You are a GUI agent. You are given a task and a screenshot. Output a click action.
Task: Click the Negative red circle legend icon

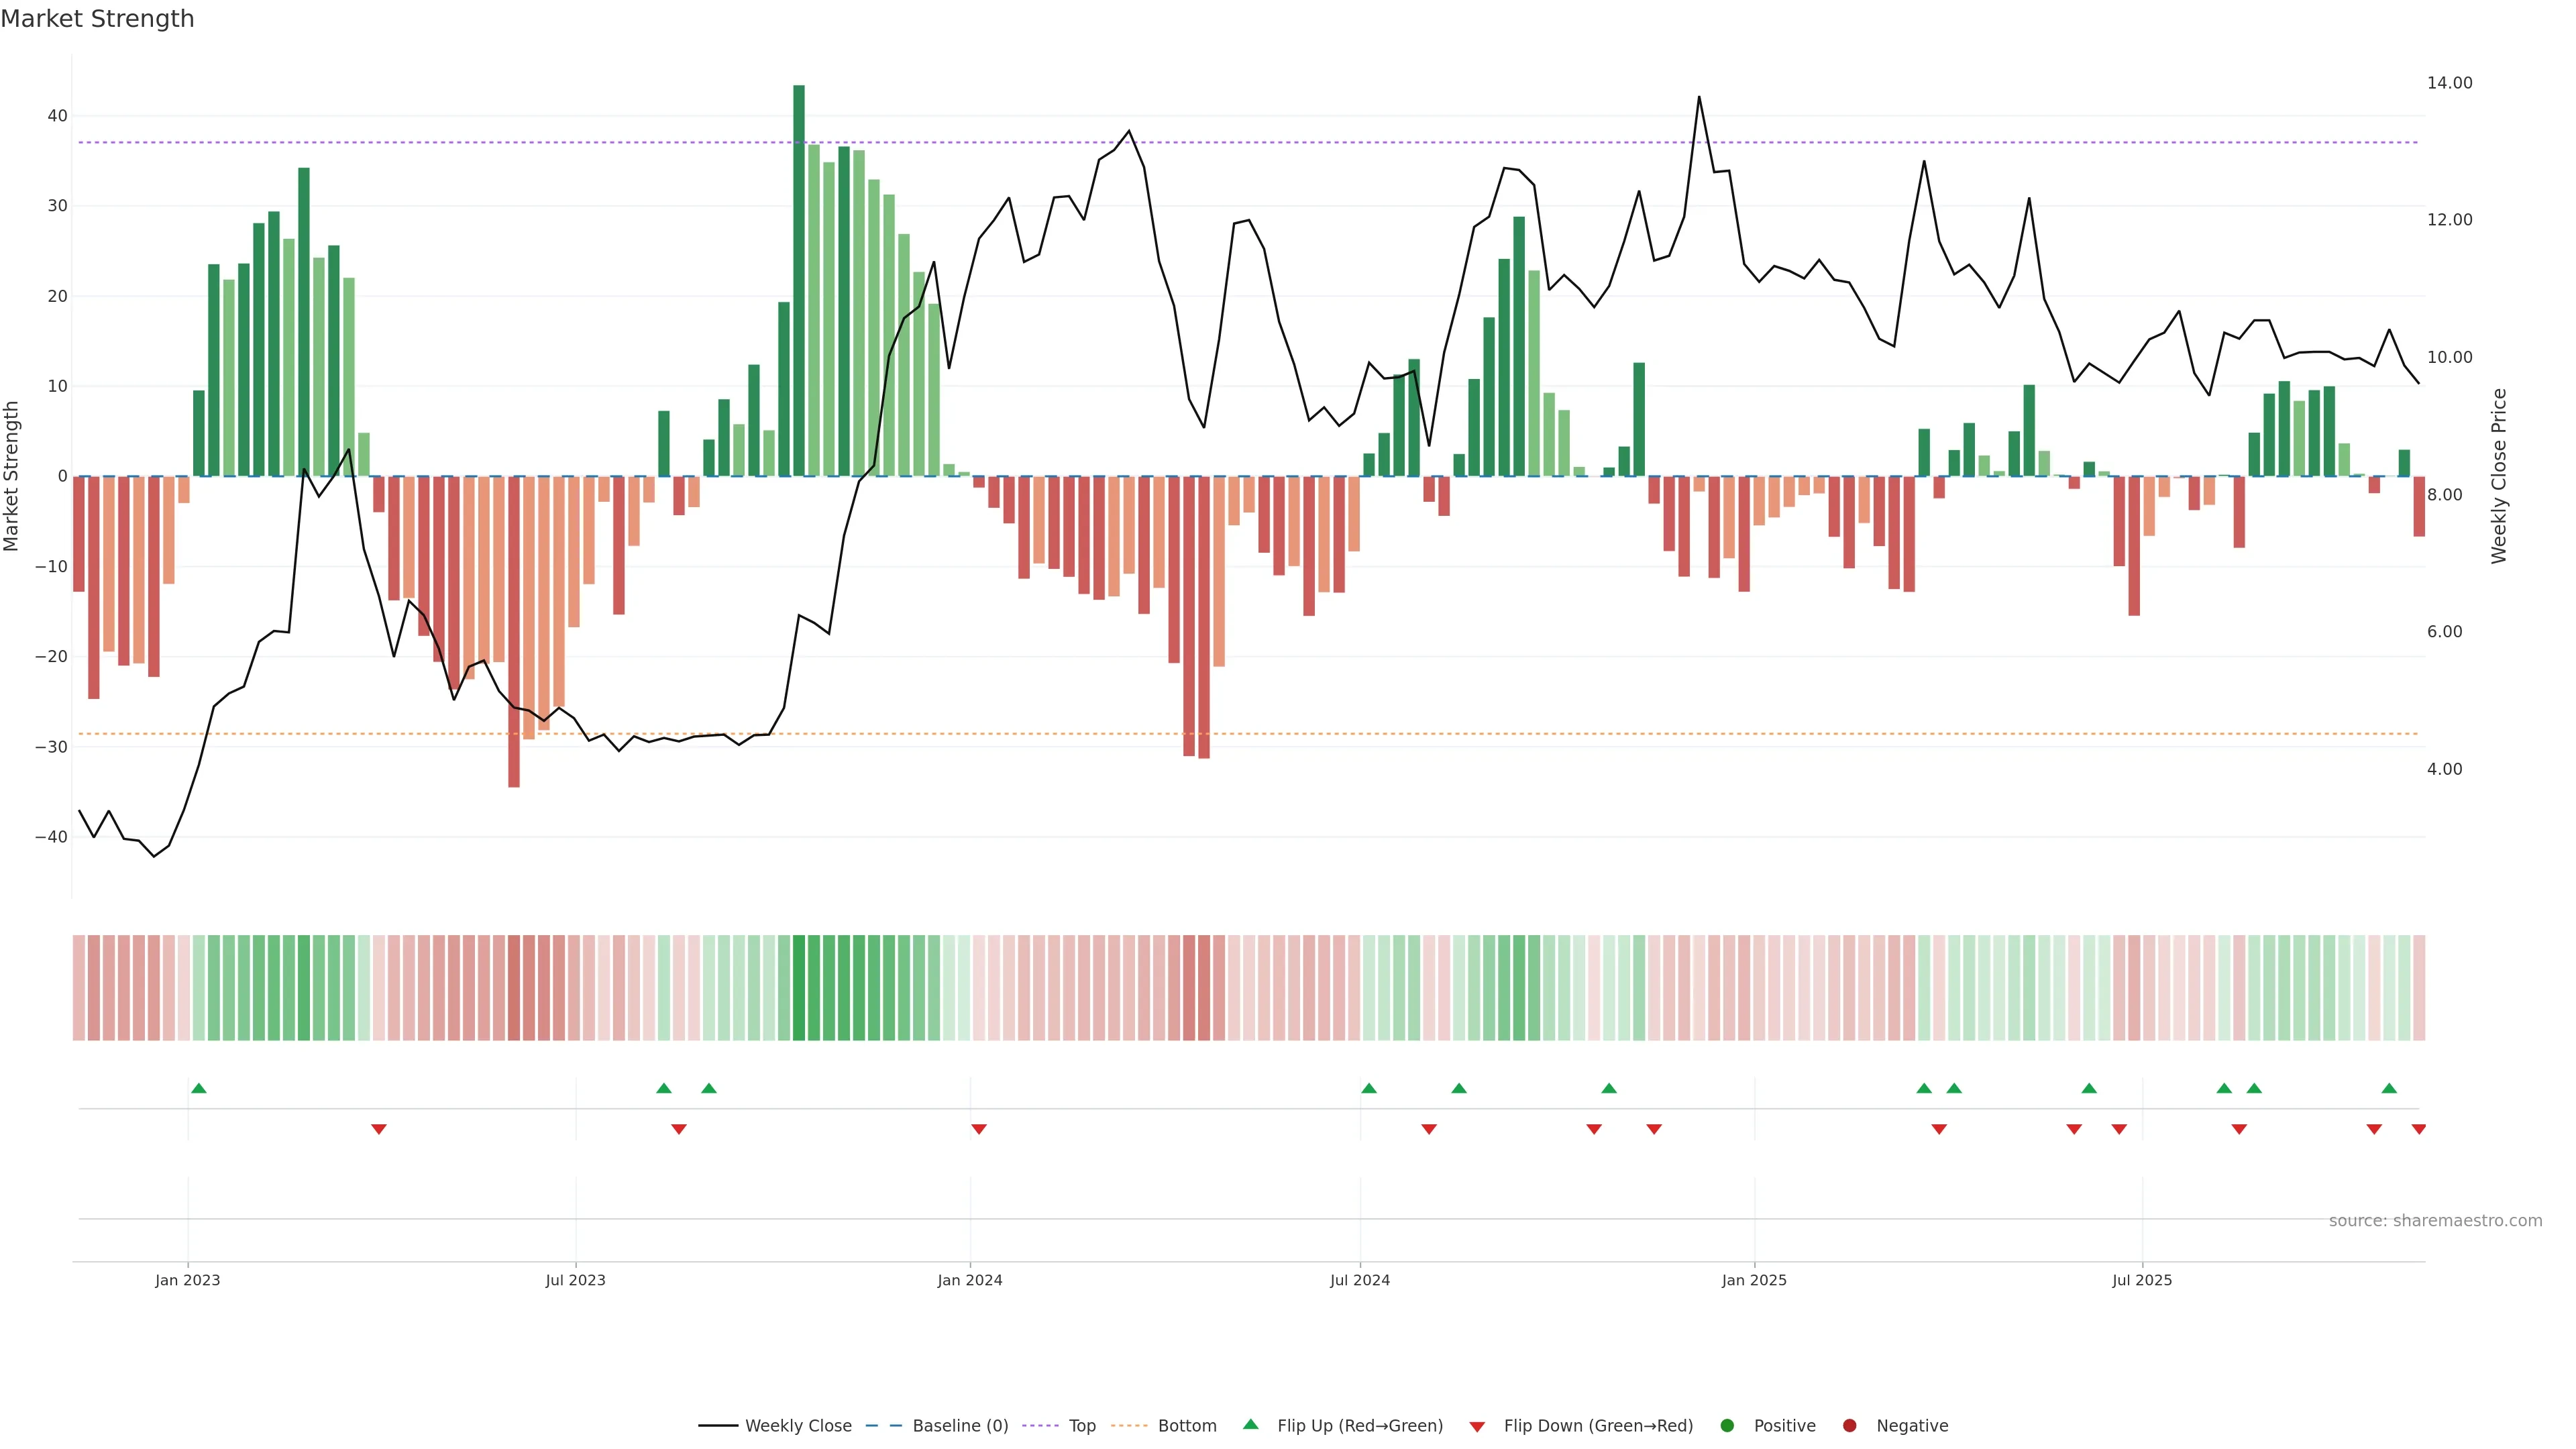point(1849,1425)
